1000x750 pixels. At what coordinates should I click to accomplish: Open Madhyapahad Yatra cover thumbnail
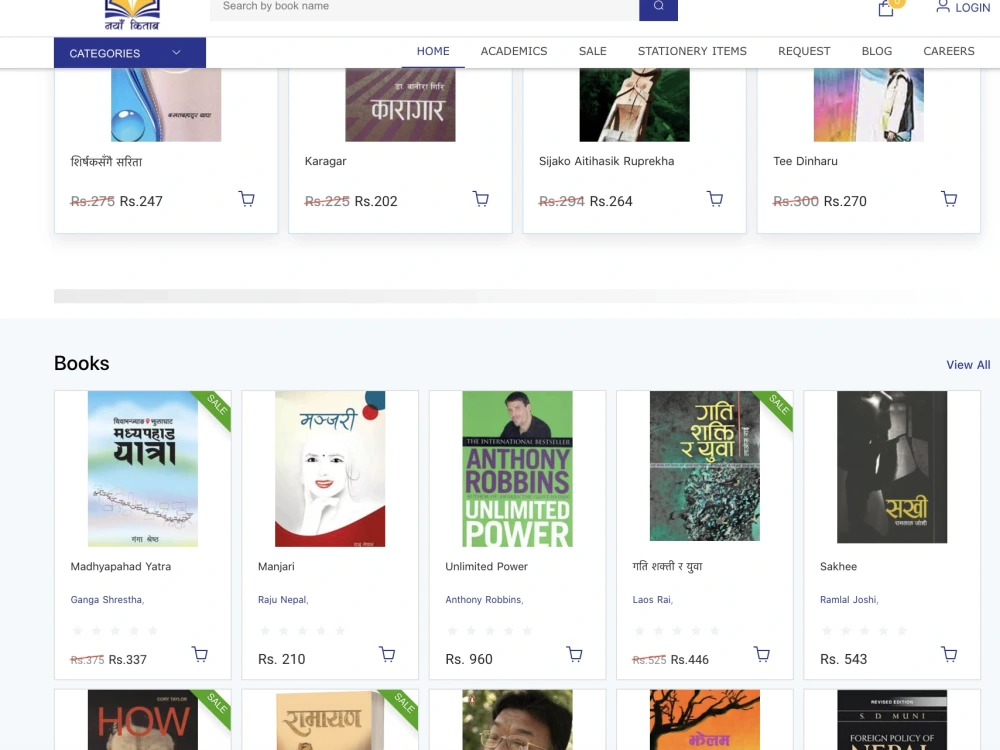[x=143, y=469]
